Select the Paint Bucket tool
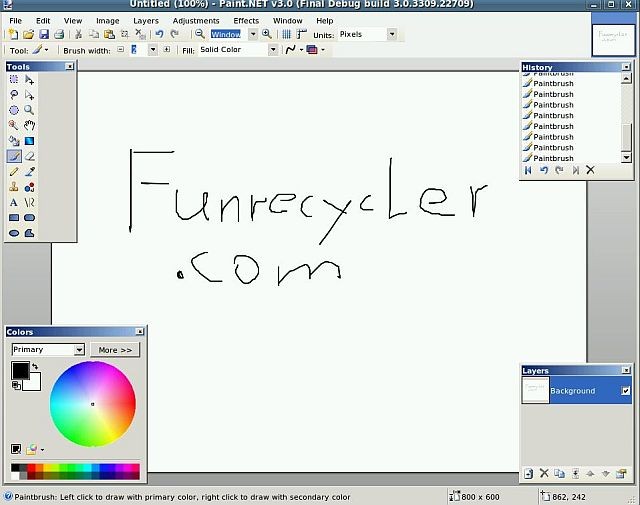 14,141
